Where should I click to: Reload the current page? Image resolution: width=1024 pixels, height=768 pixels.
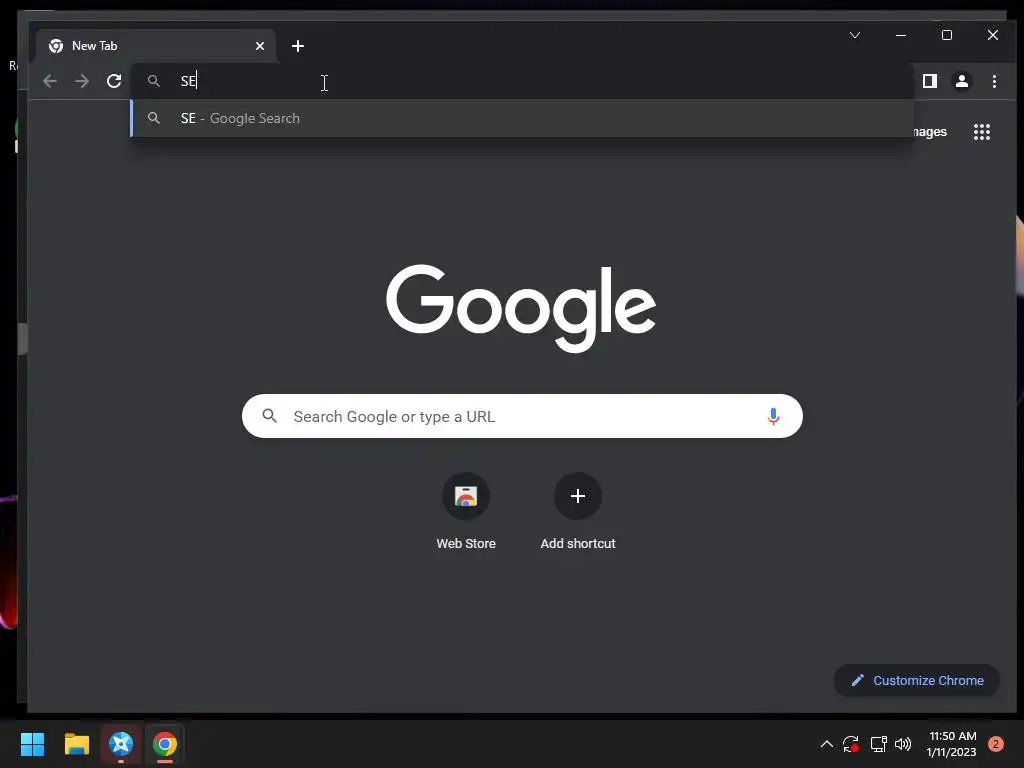(114, 81)
